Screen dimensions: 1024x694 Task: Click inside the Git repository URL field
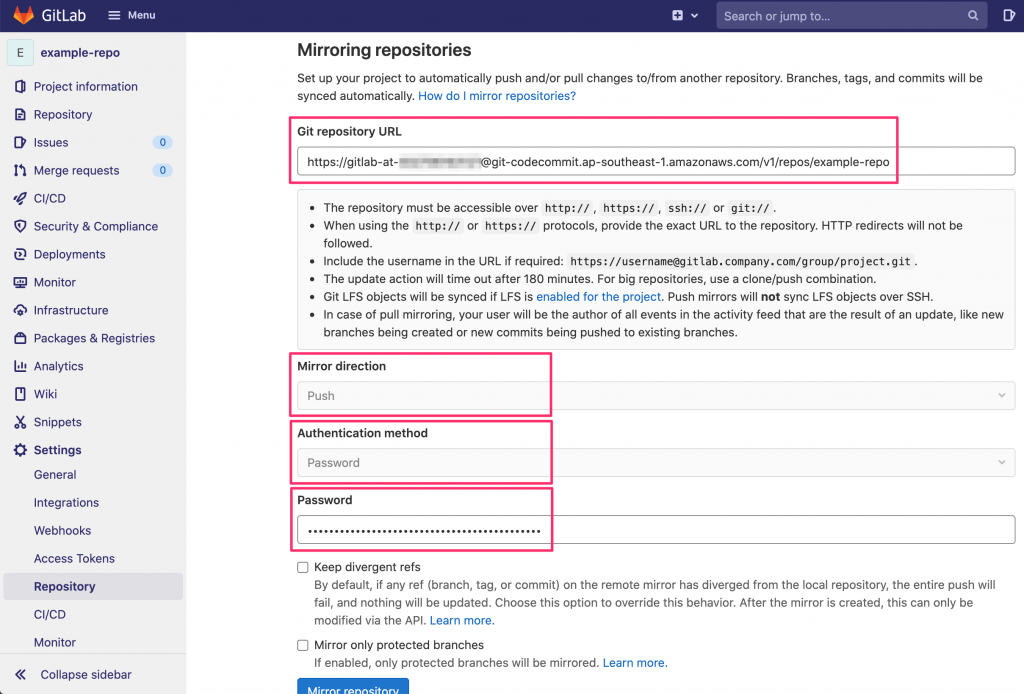[655, 160]
